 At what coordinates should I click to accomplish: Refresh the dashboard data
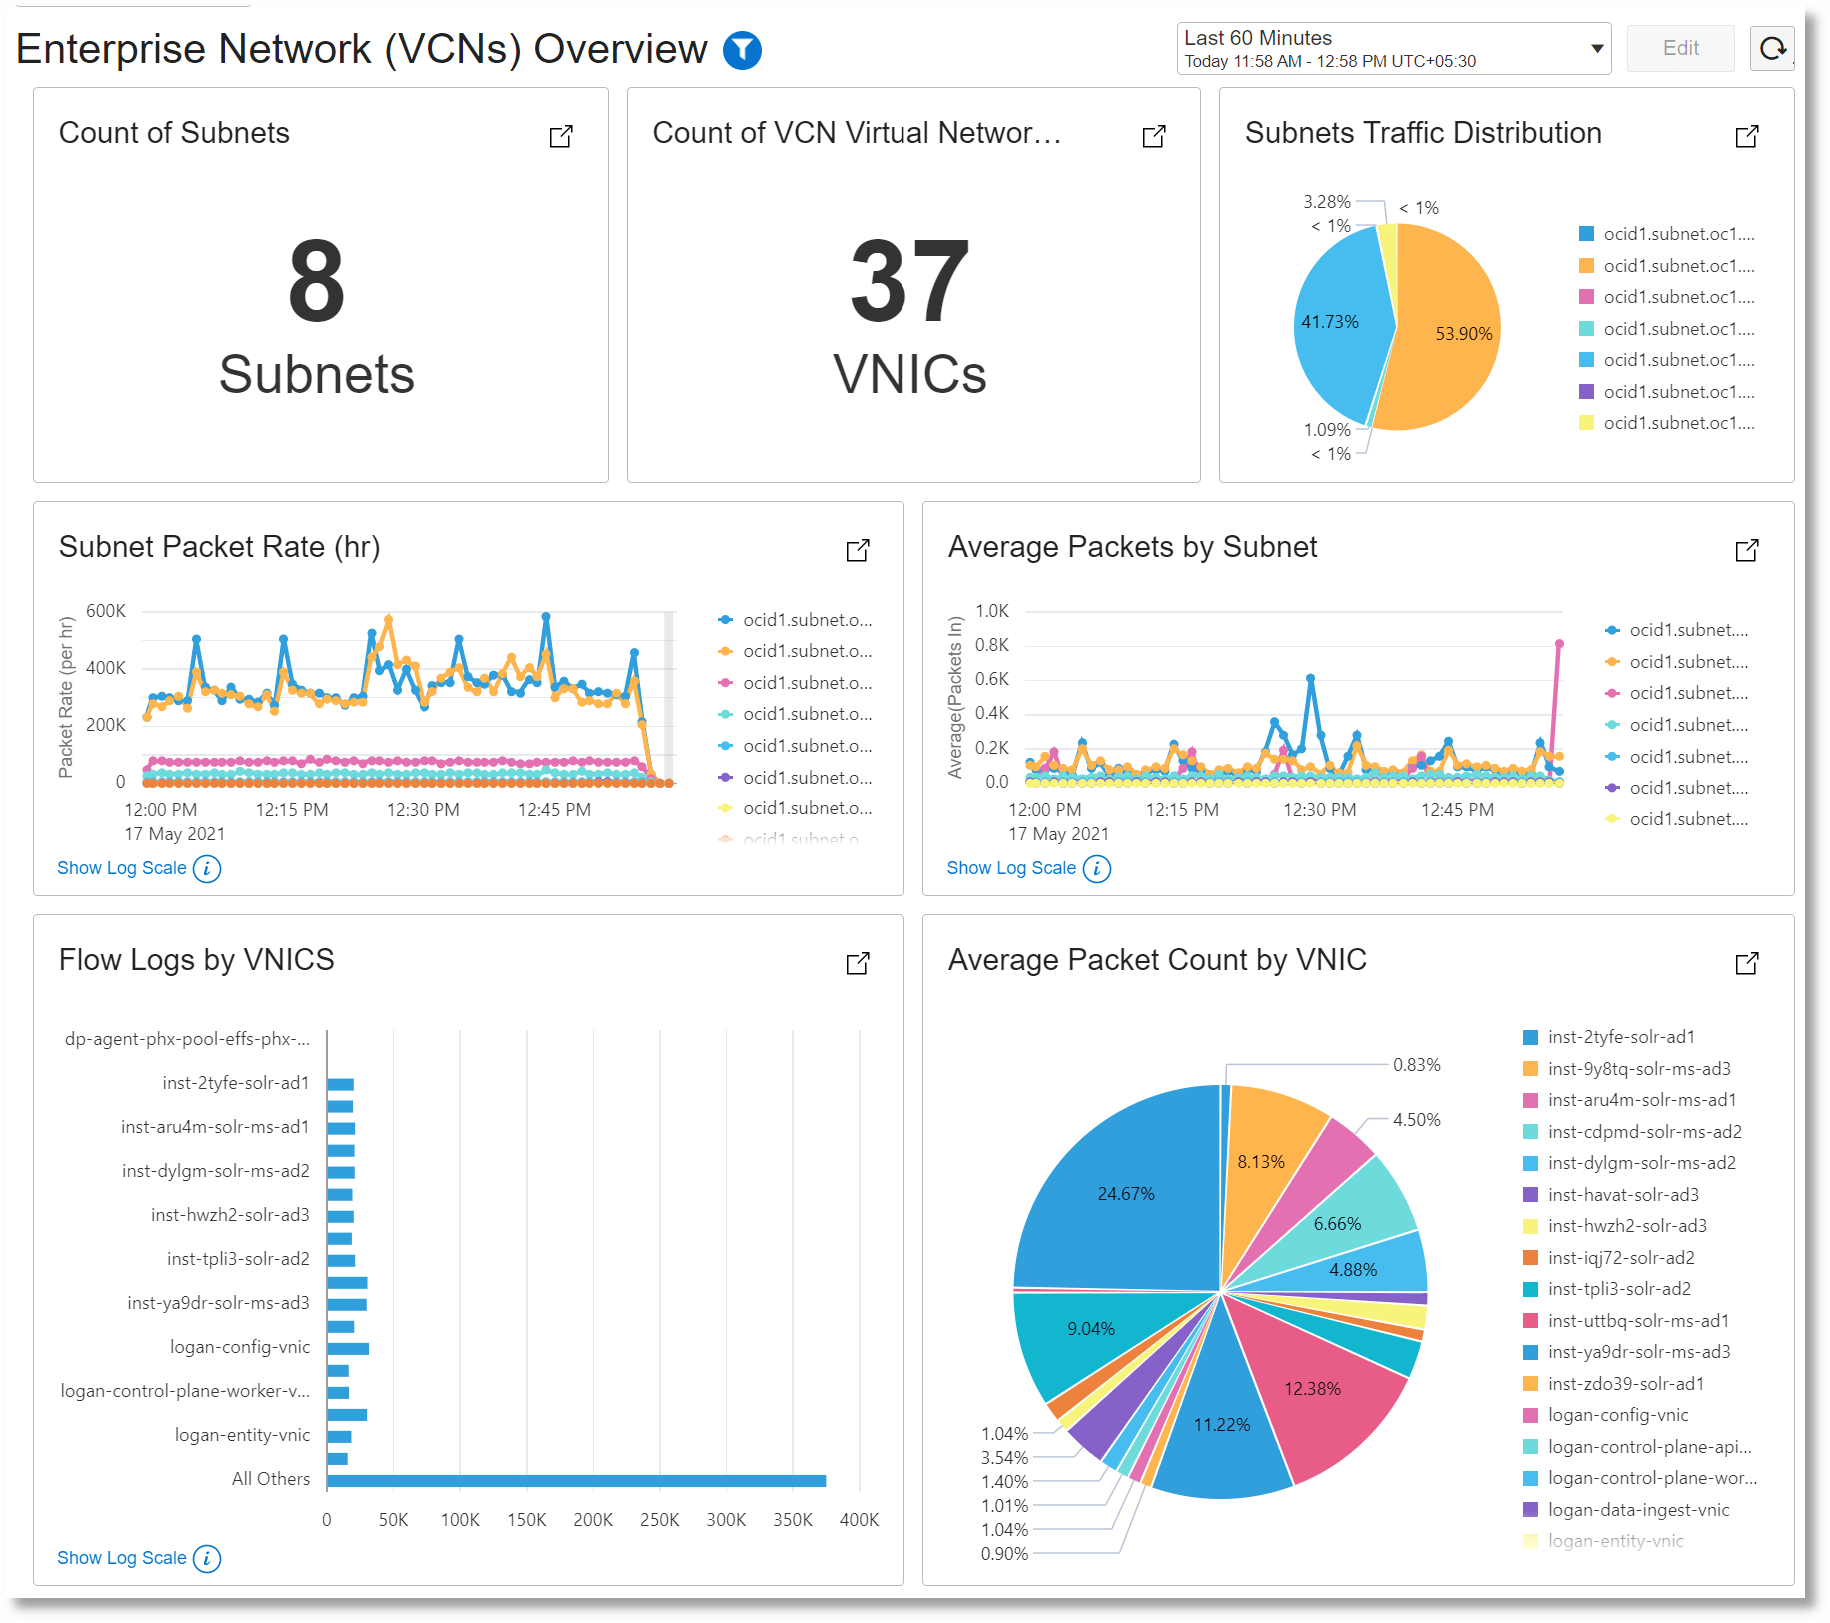pos(1772,48)
